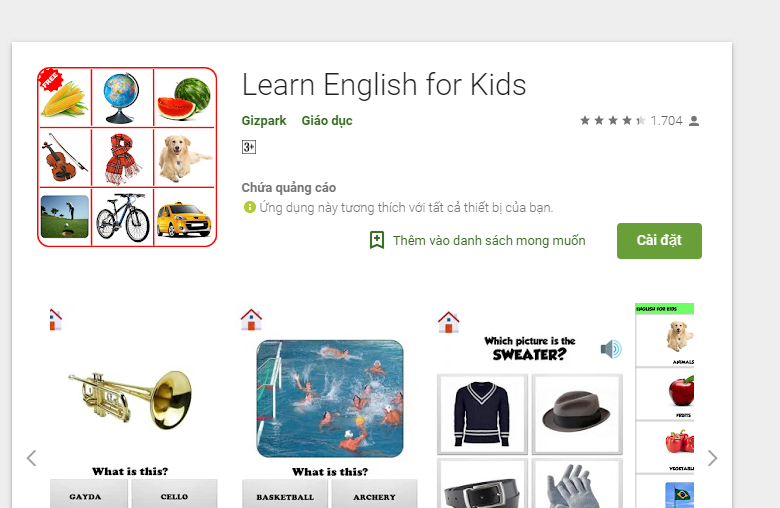Open the English for Kids categories screenshot
Screen dimensions: 780x508
(x=665, y=406)
